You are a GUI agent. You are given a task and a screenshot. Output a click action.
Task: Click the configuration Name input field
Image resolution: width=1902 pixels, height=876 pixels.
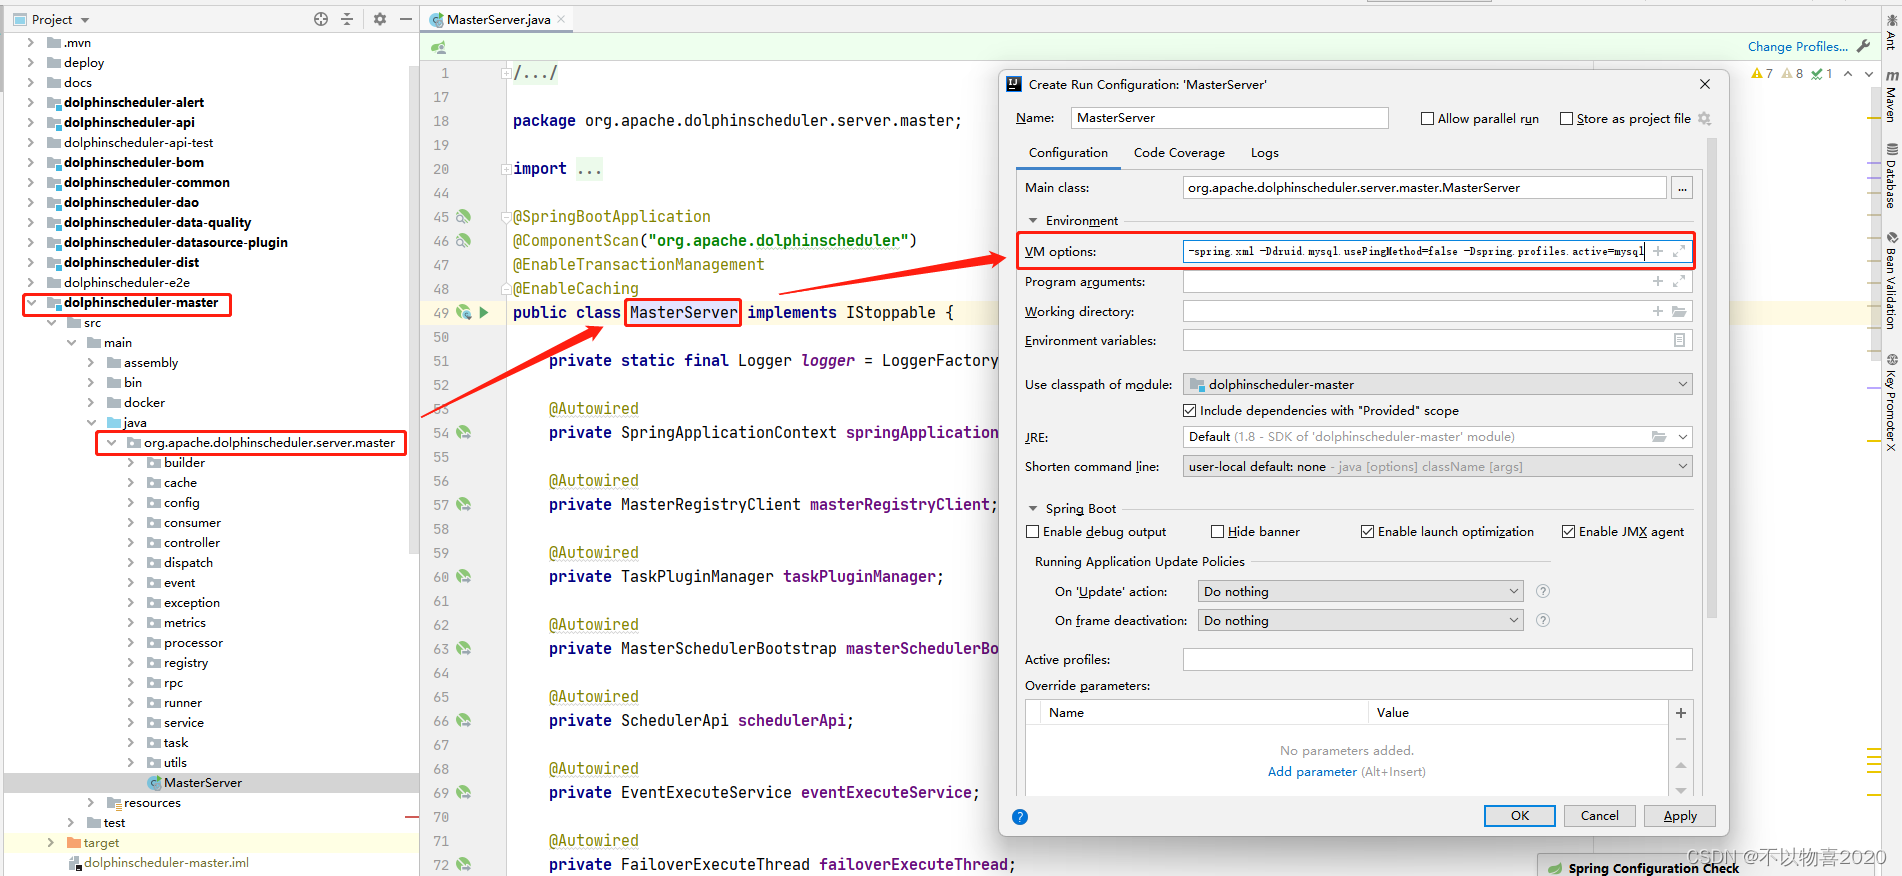coord(1229,118)
